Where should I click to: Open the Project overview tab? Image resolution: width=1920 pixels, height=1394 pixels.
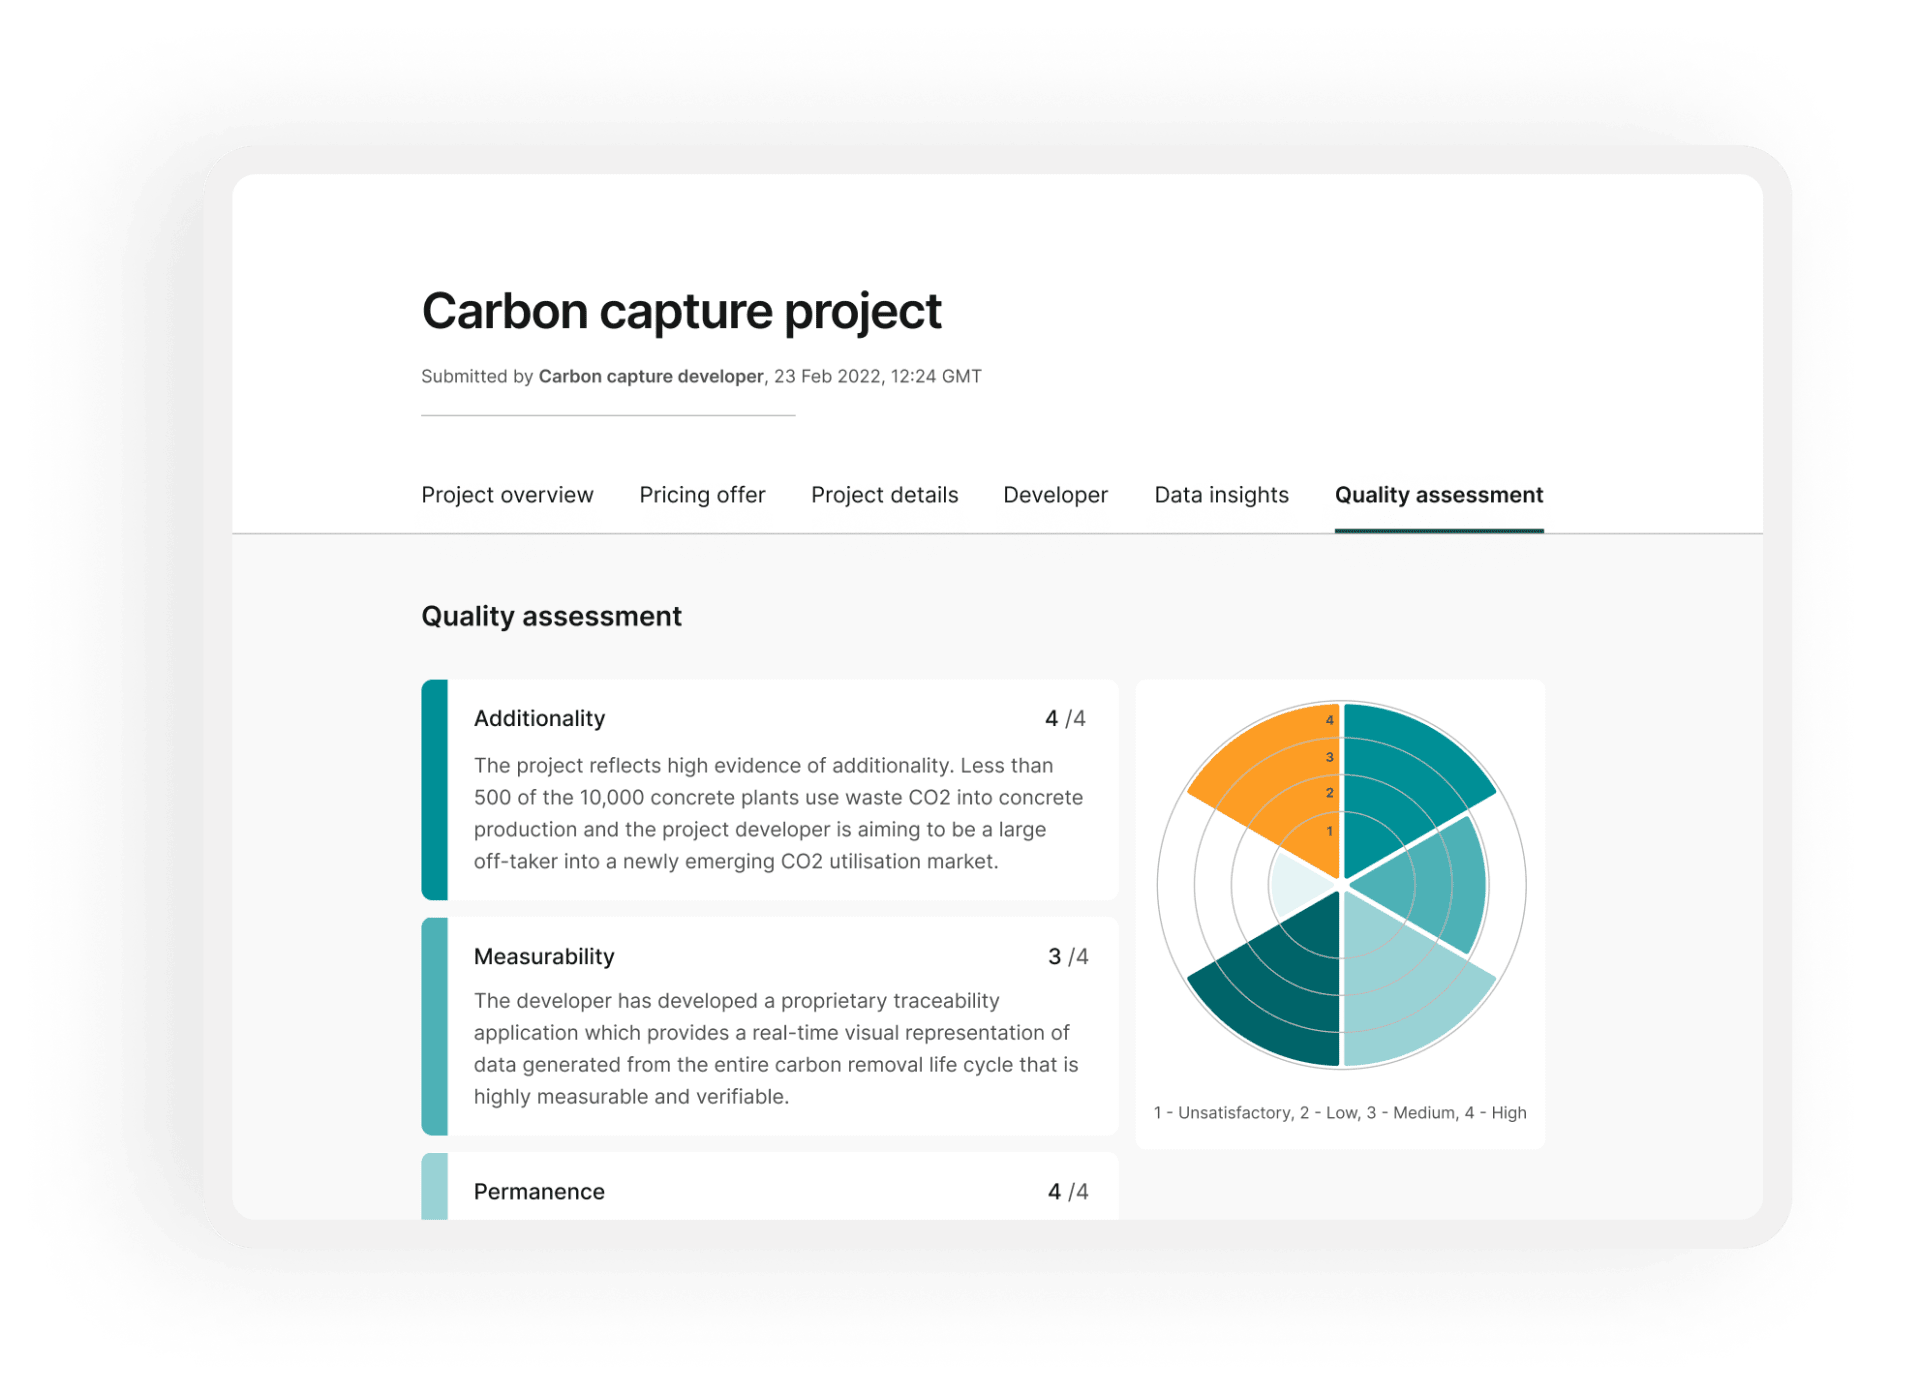(x=507, y=495)
